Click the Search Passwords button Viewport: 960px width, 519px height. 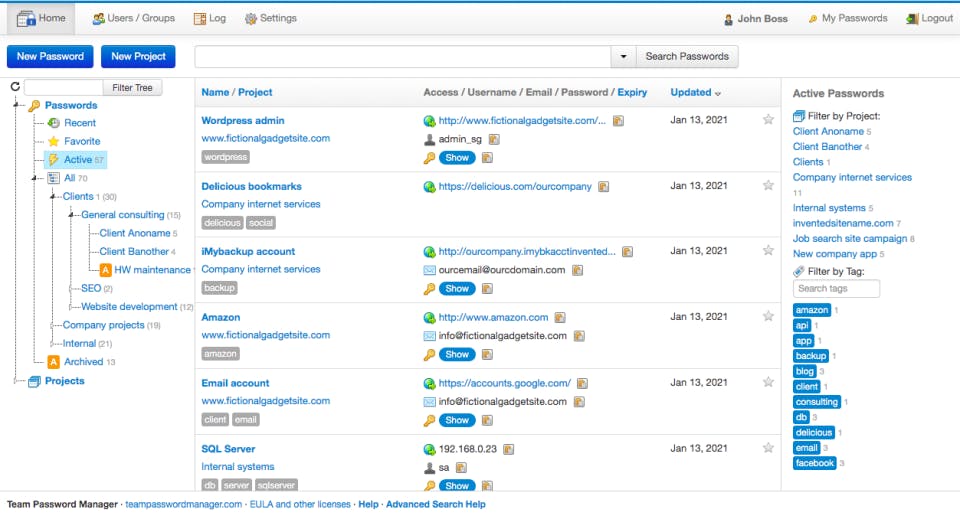[687, 56]
